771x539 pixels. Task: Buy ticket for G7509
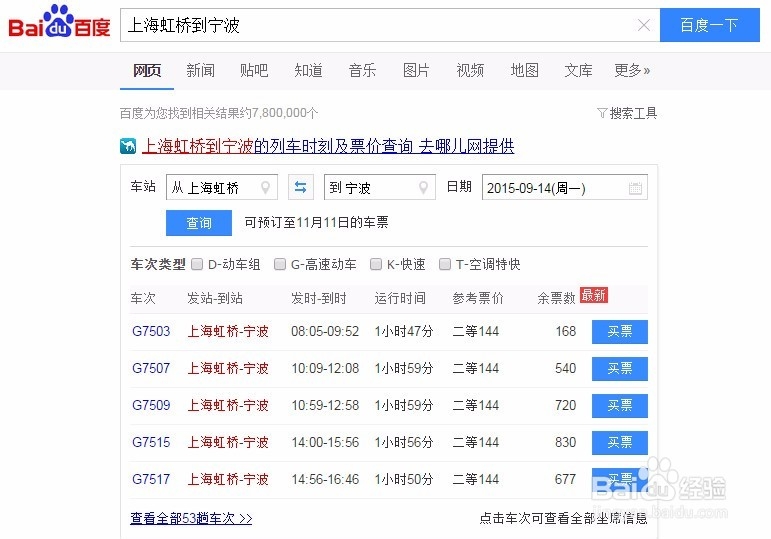pos(620,405)
